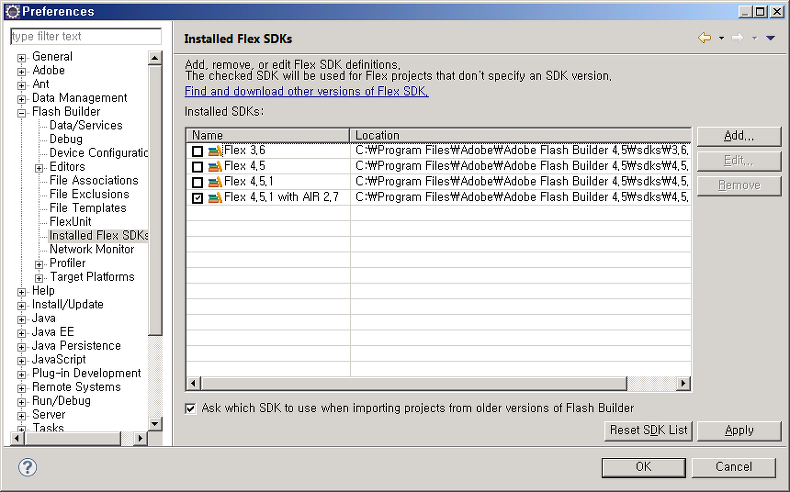
Task: Open Find and download other Flex SDK link
Action: pyautogui.click(x=306, y=92)
